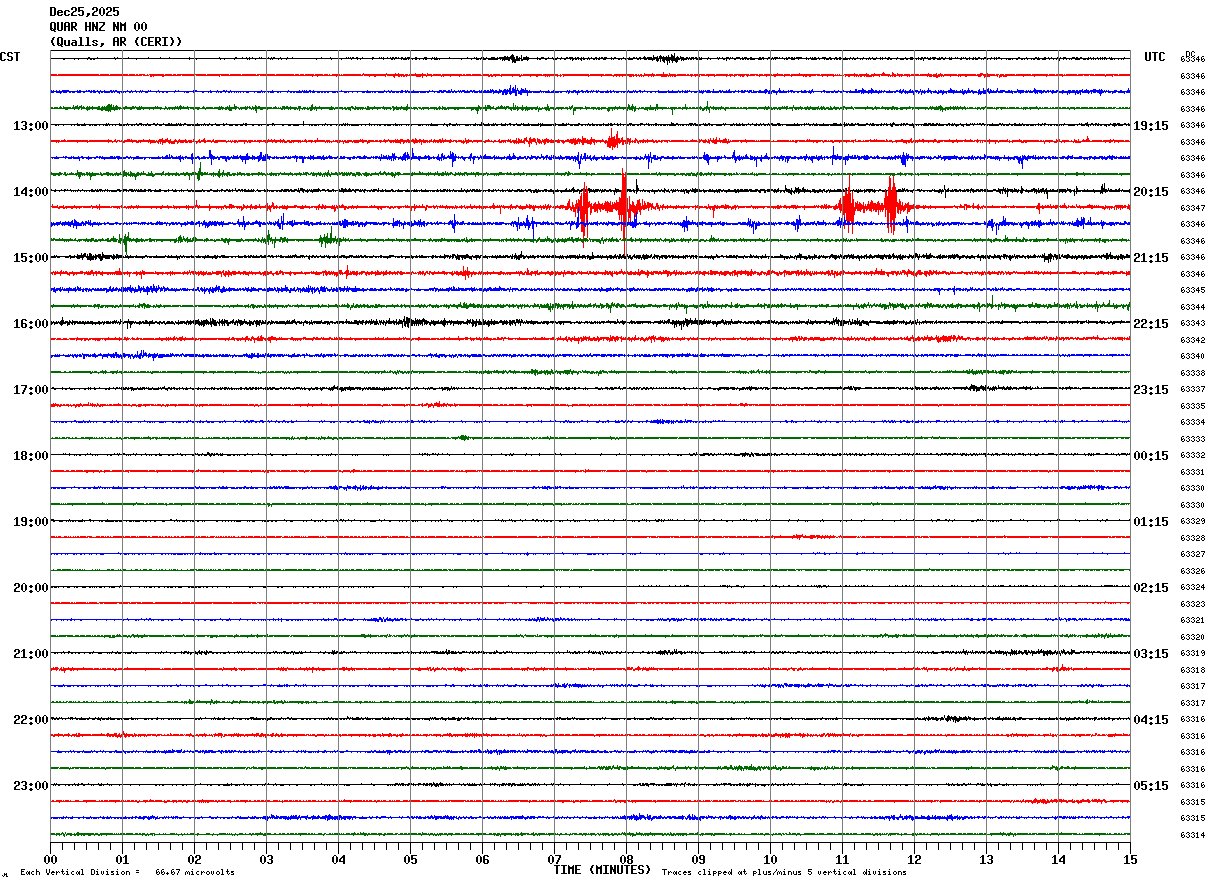Click the 'UTC' time zone label
Screen dimensions: 1210x886
click(x=1155, y=57)
